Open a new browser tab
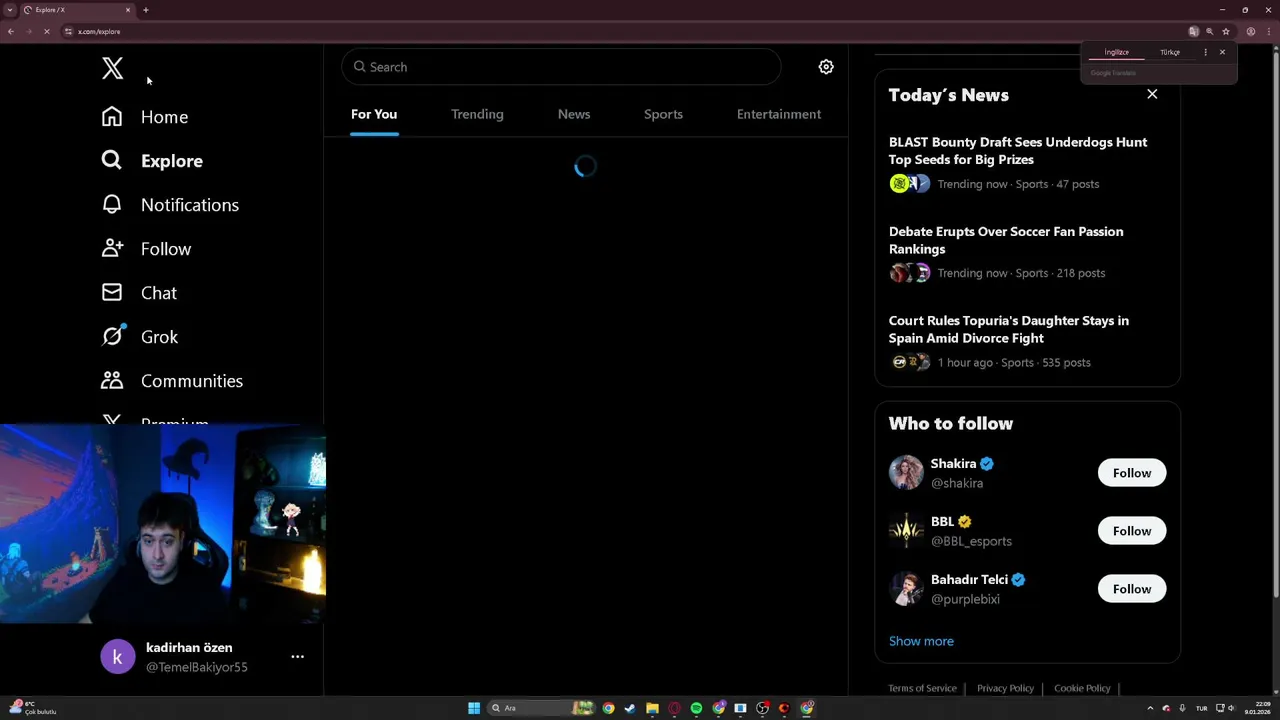Viewport: 1280px width, 720px height. pos(145,10)
